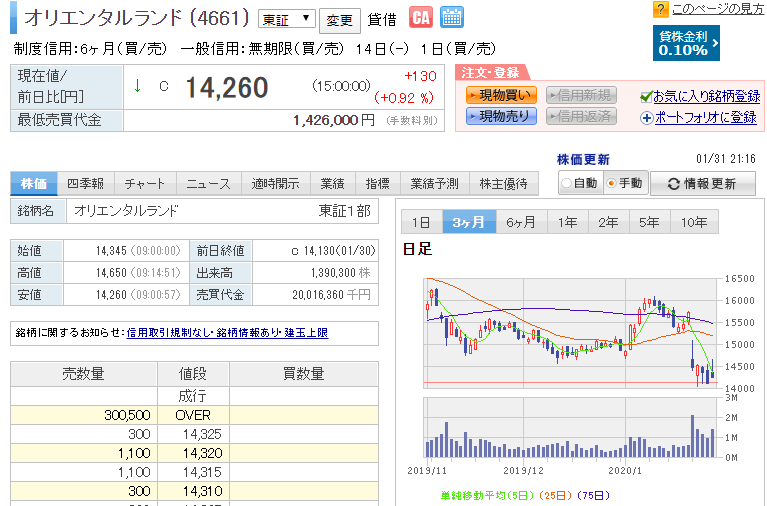This screenshot has width=767, height=506.
Task: Click the 信用新規 button
Action: point(581,95)
